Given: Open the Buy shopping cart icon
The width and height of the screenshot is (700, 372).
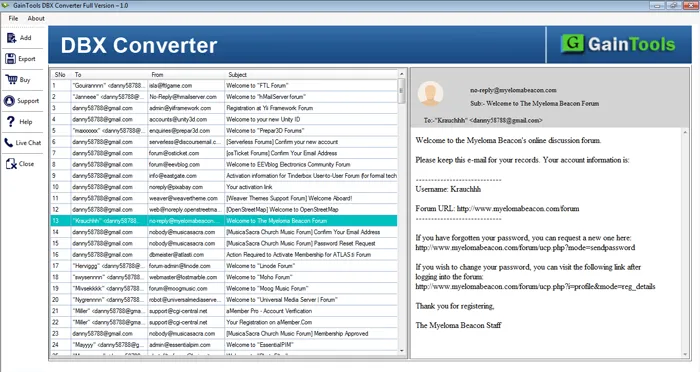Looking at the screenshot, I should (11, 79).
